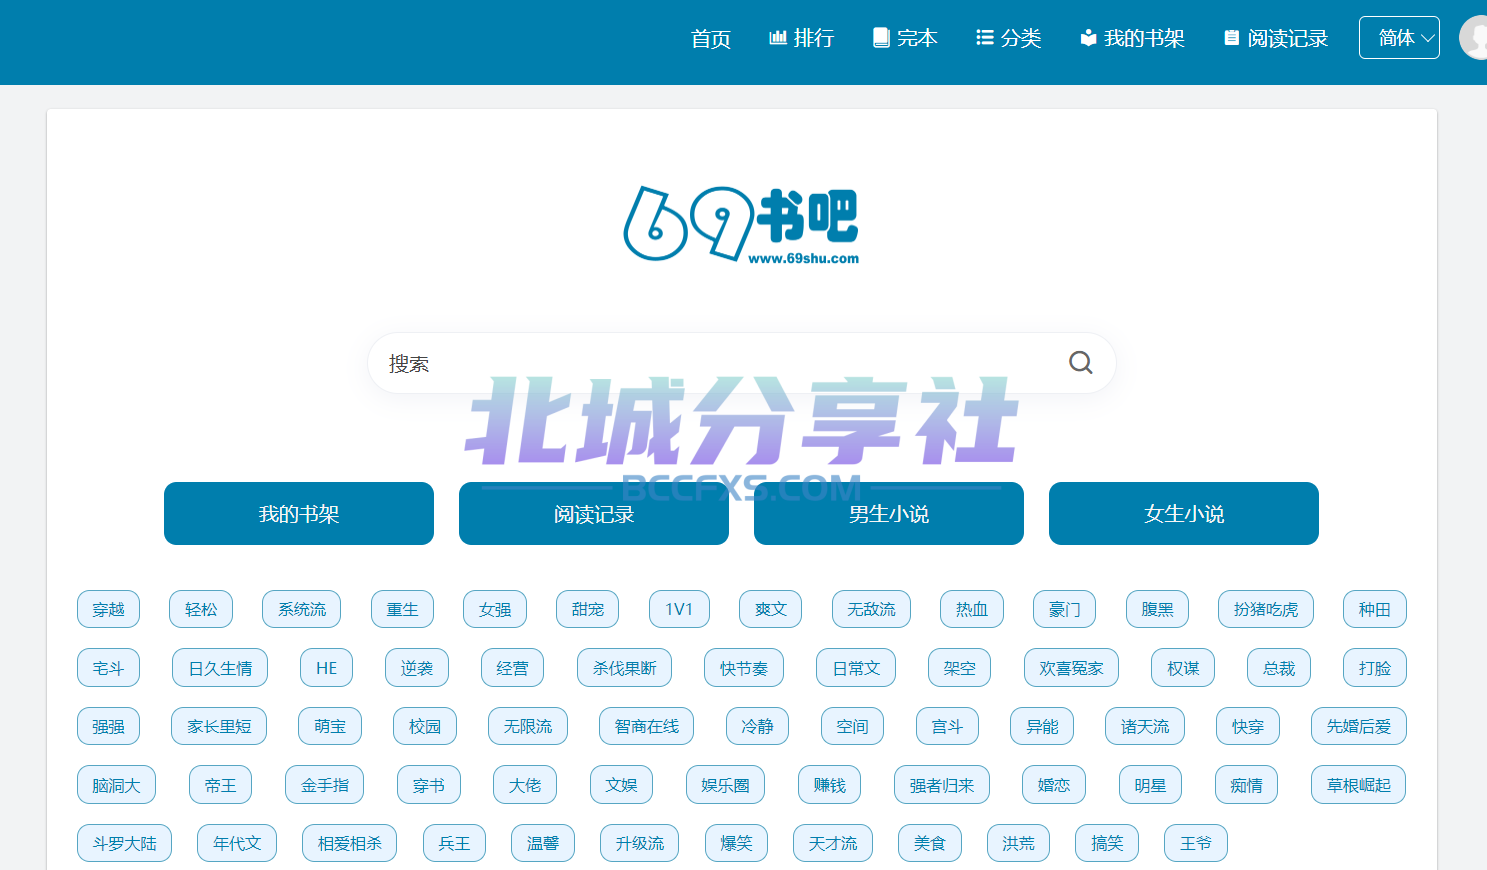
Task: Select the 扮猪吃虎 tag
Action: pyautogui.click(x=1266, y=609)
